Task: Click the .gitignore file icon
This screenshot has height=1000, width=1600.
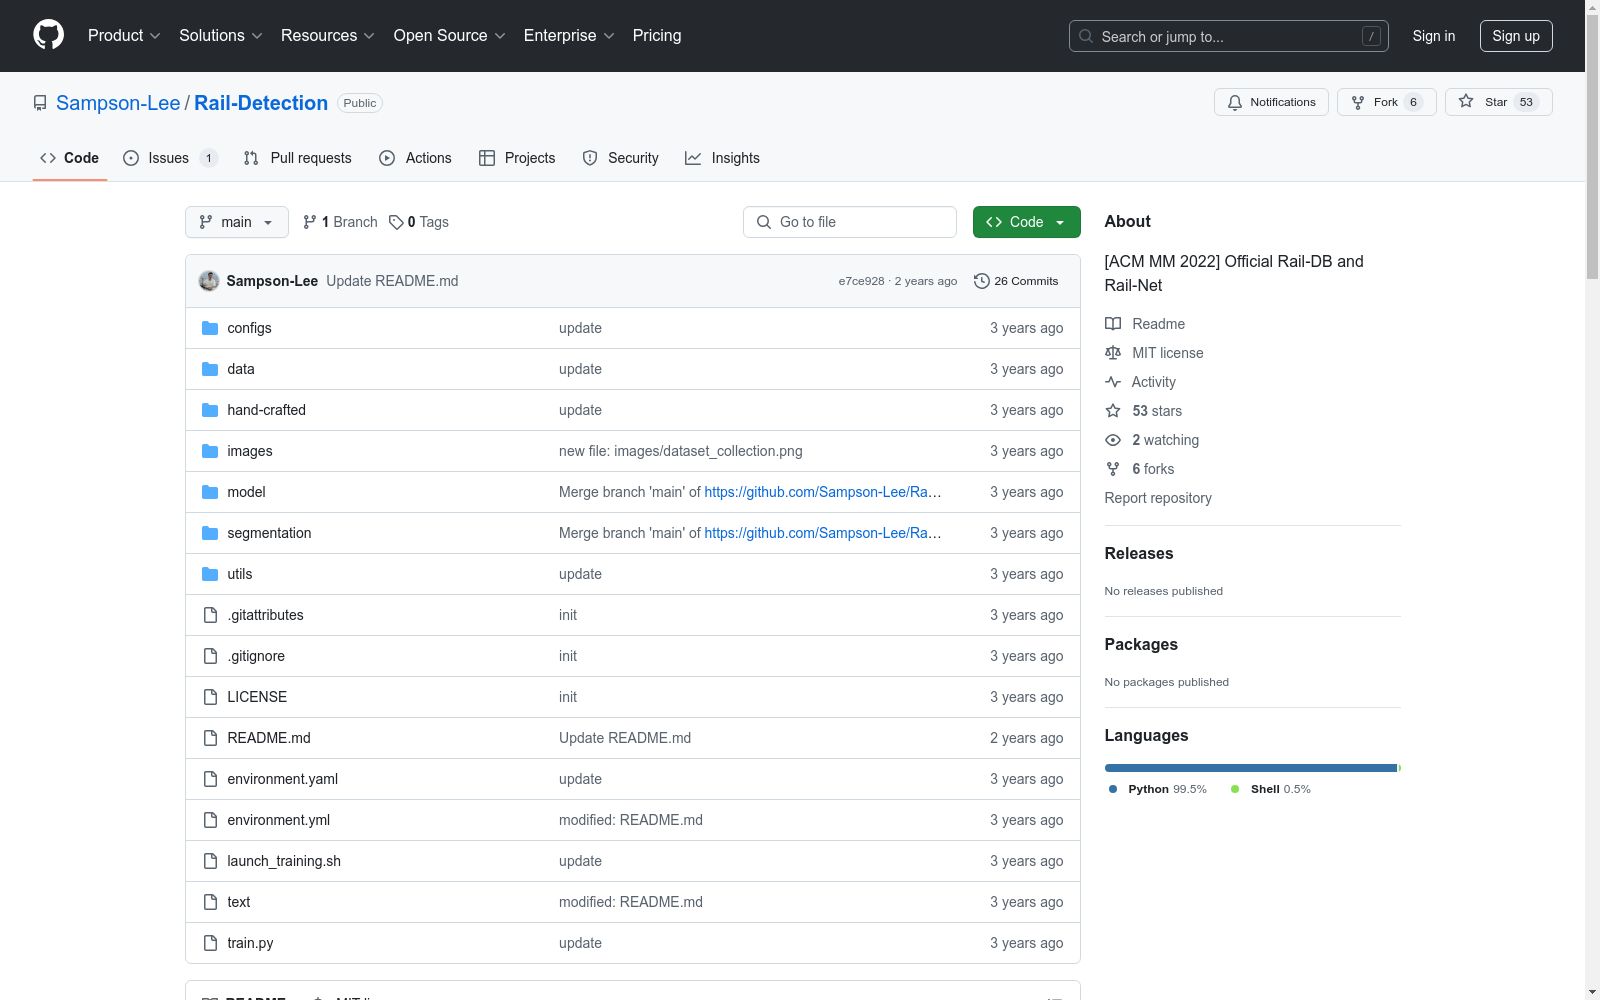Action: coord(210,656)
